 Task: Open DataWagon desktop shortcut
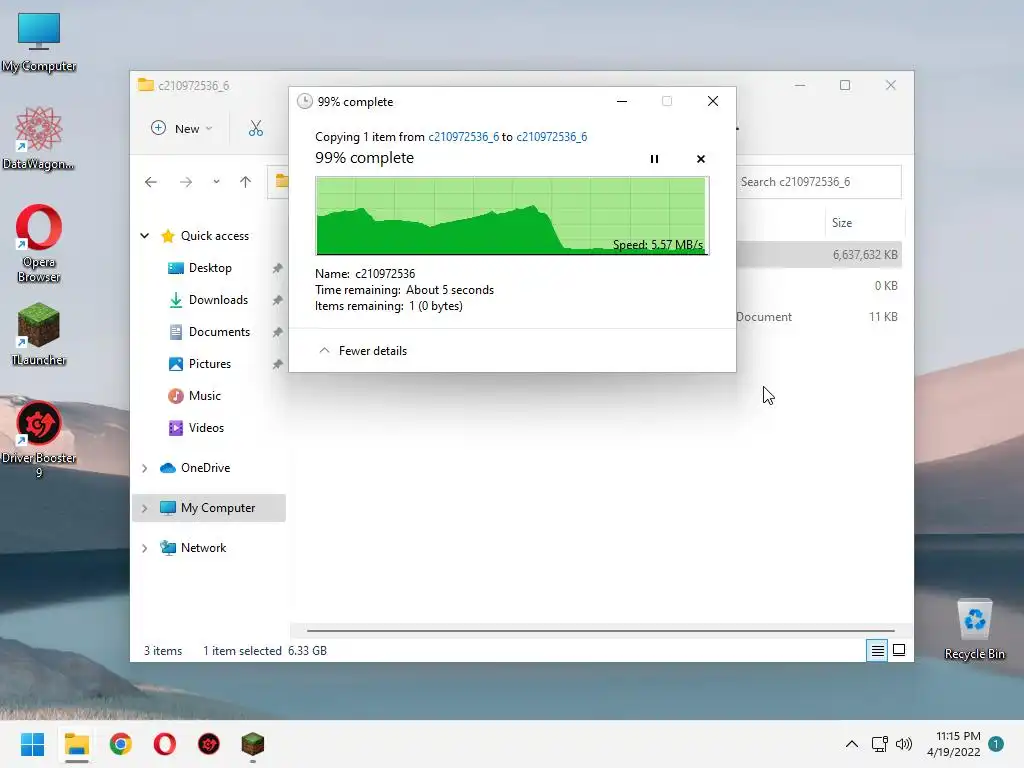pyautogui.click(x=39, y=138)
